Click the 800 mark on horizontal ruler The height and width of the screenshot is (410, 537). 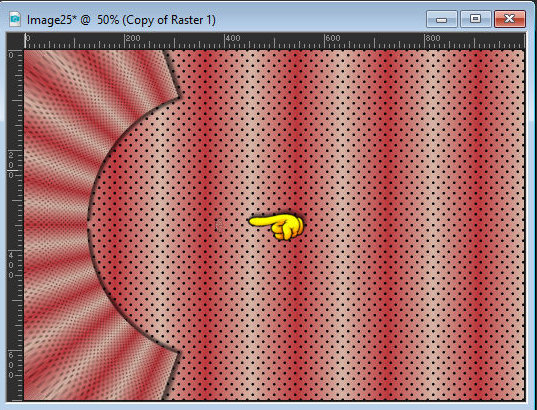(x=433, y=38)
